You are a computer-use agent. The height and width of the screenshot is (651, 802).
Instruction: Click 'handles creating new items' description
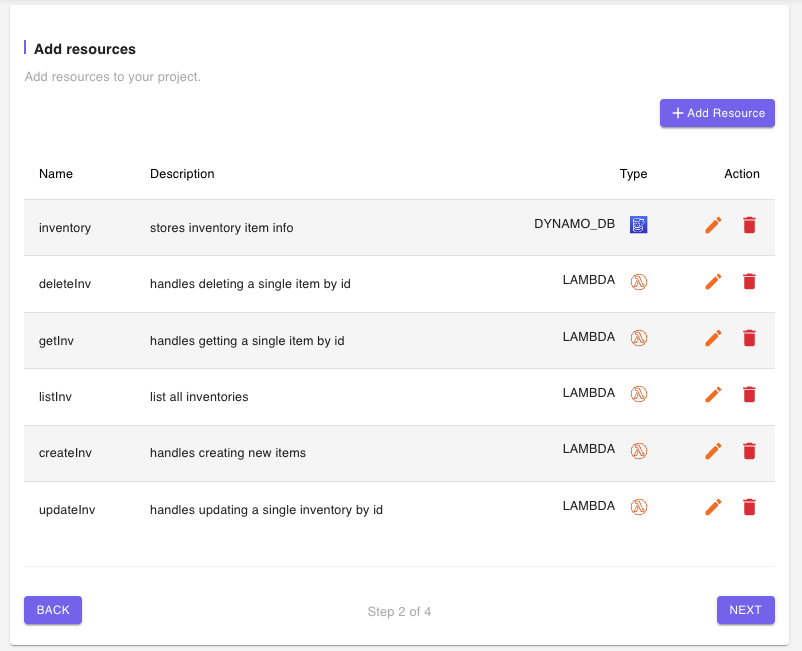228,453
